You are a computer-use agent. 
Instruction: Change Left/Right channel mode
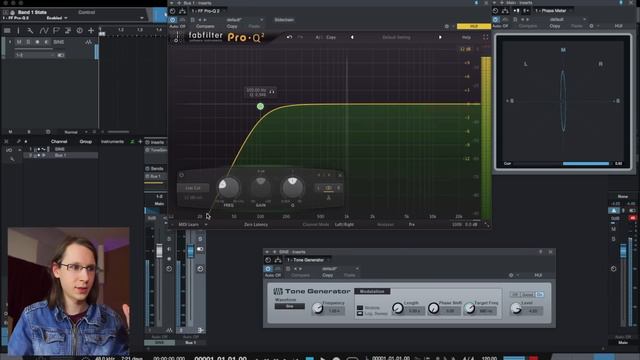click(x=344, y=224)
